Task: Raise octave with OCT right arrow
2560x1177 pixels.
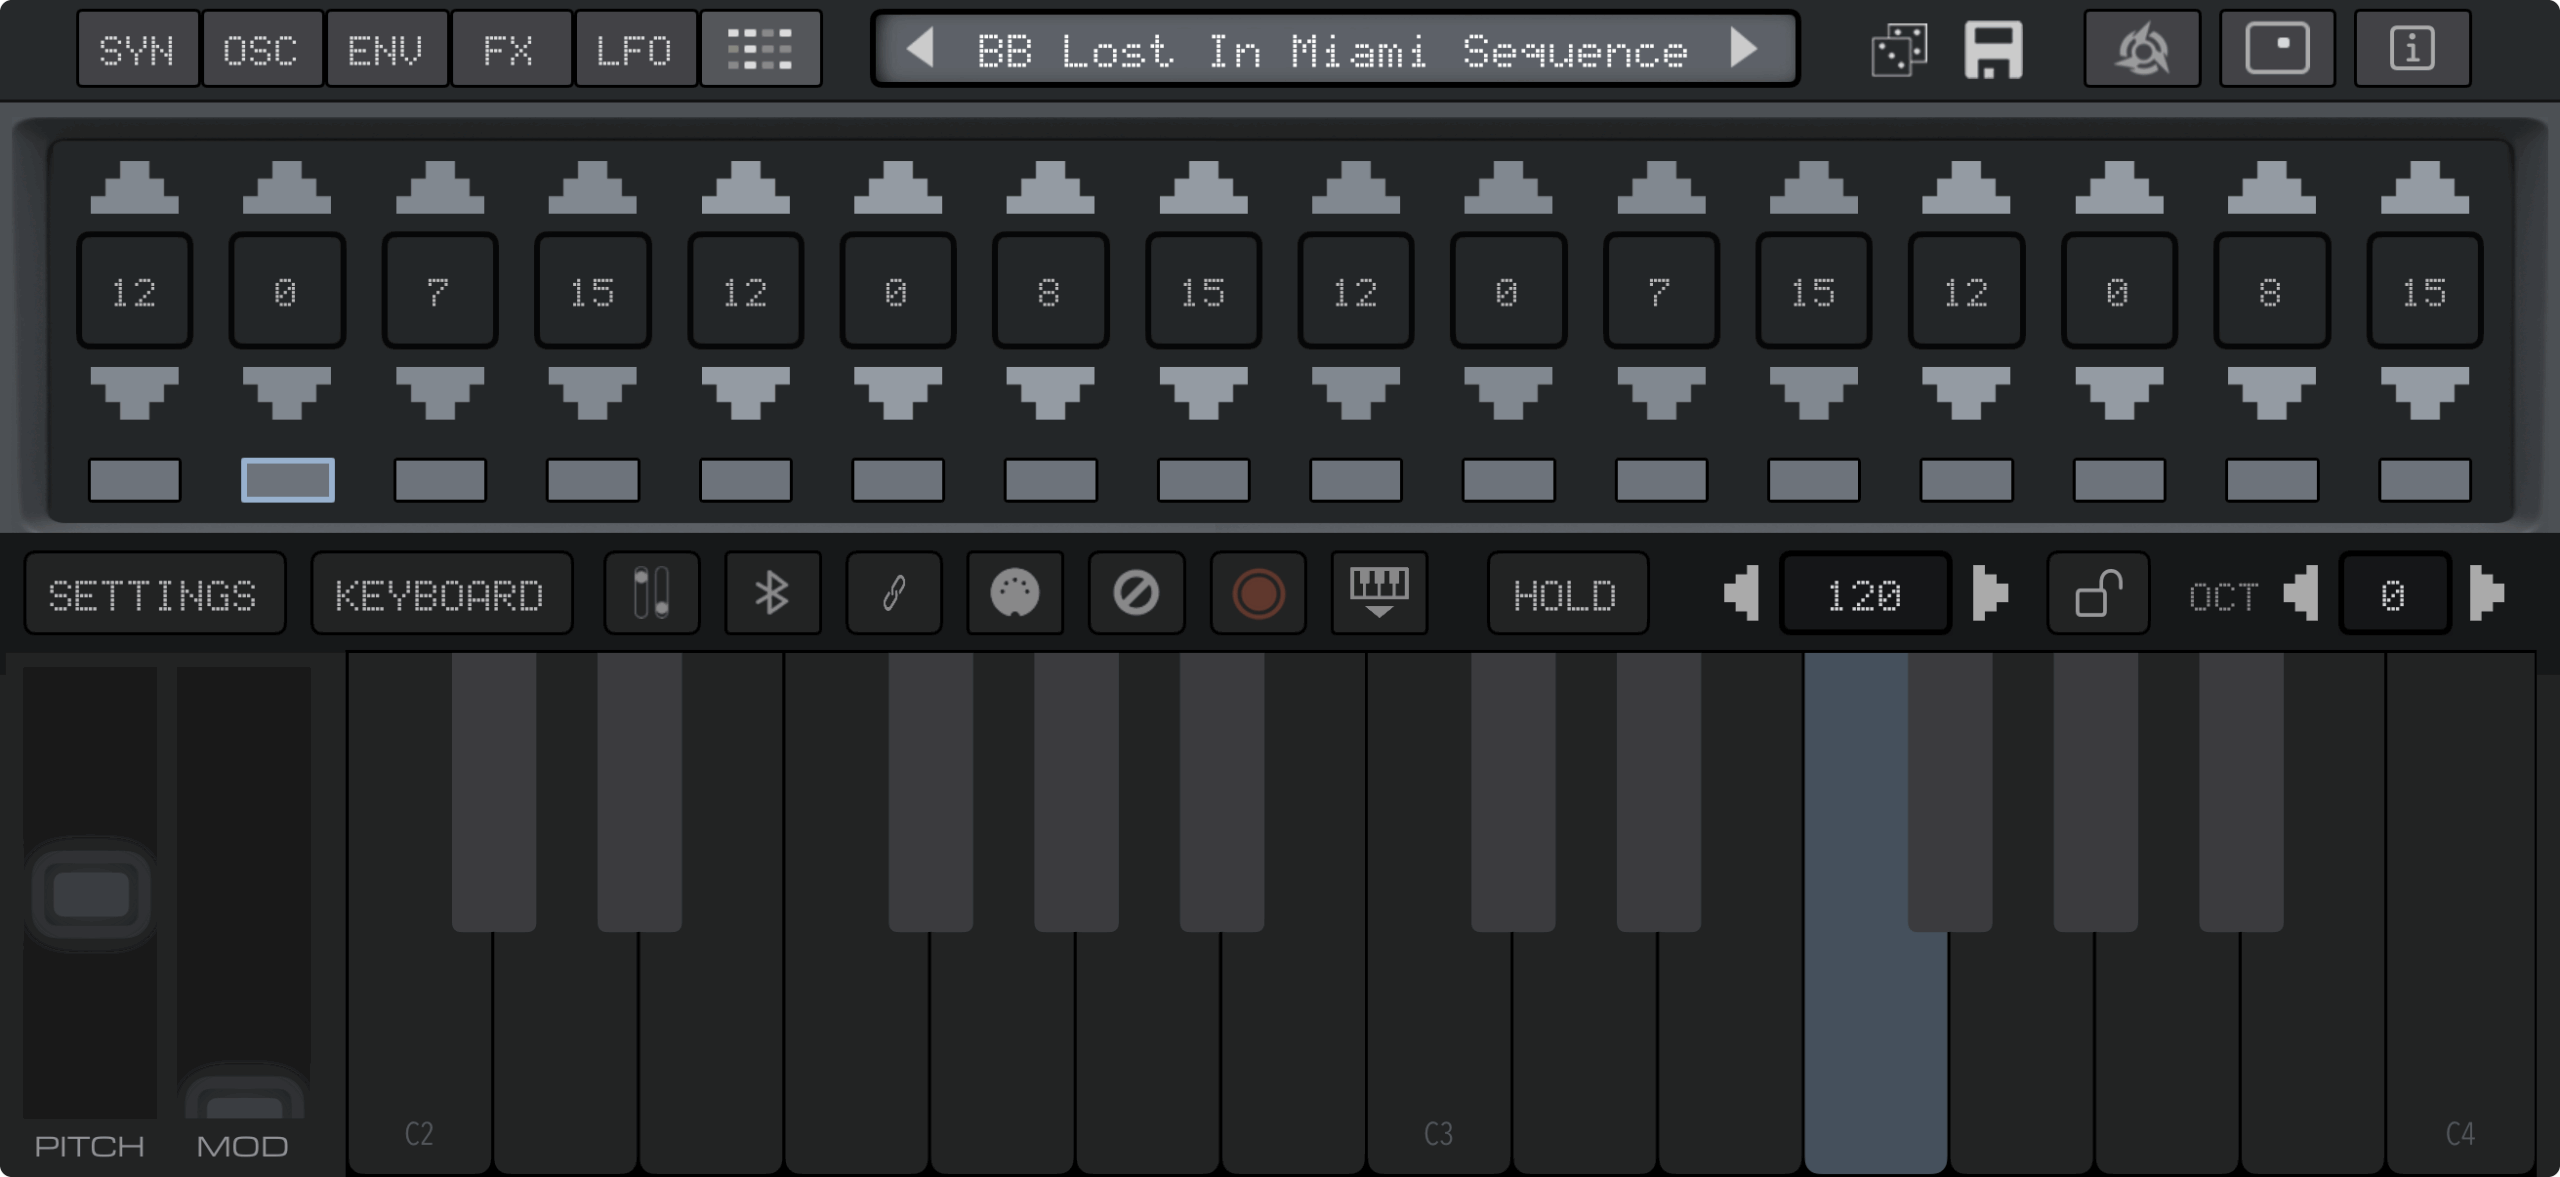Action: coord(2486,594)
